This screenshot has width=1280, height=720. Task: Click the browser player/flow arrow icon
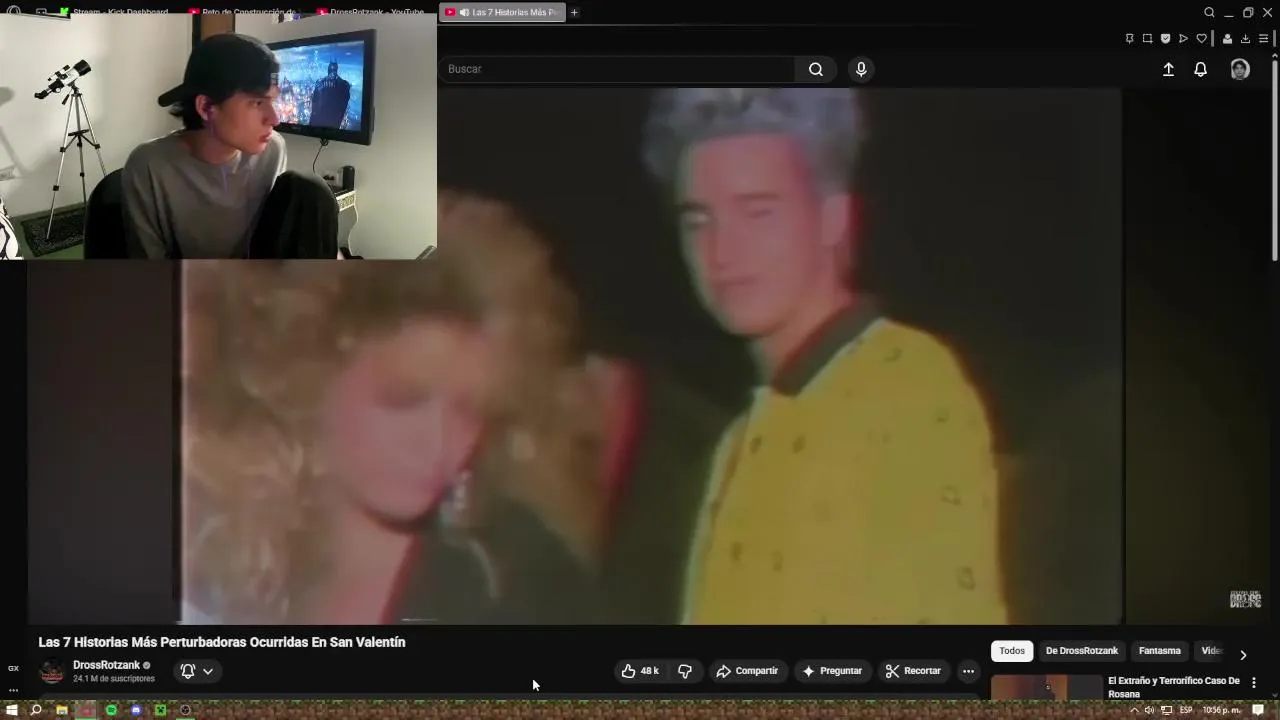[1183, 39]
